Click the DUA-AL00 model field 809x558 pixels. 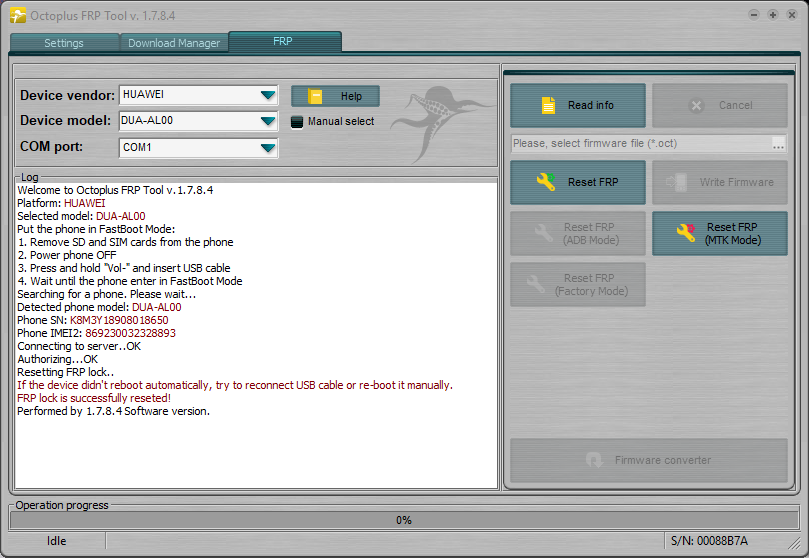[198, 121]
